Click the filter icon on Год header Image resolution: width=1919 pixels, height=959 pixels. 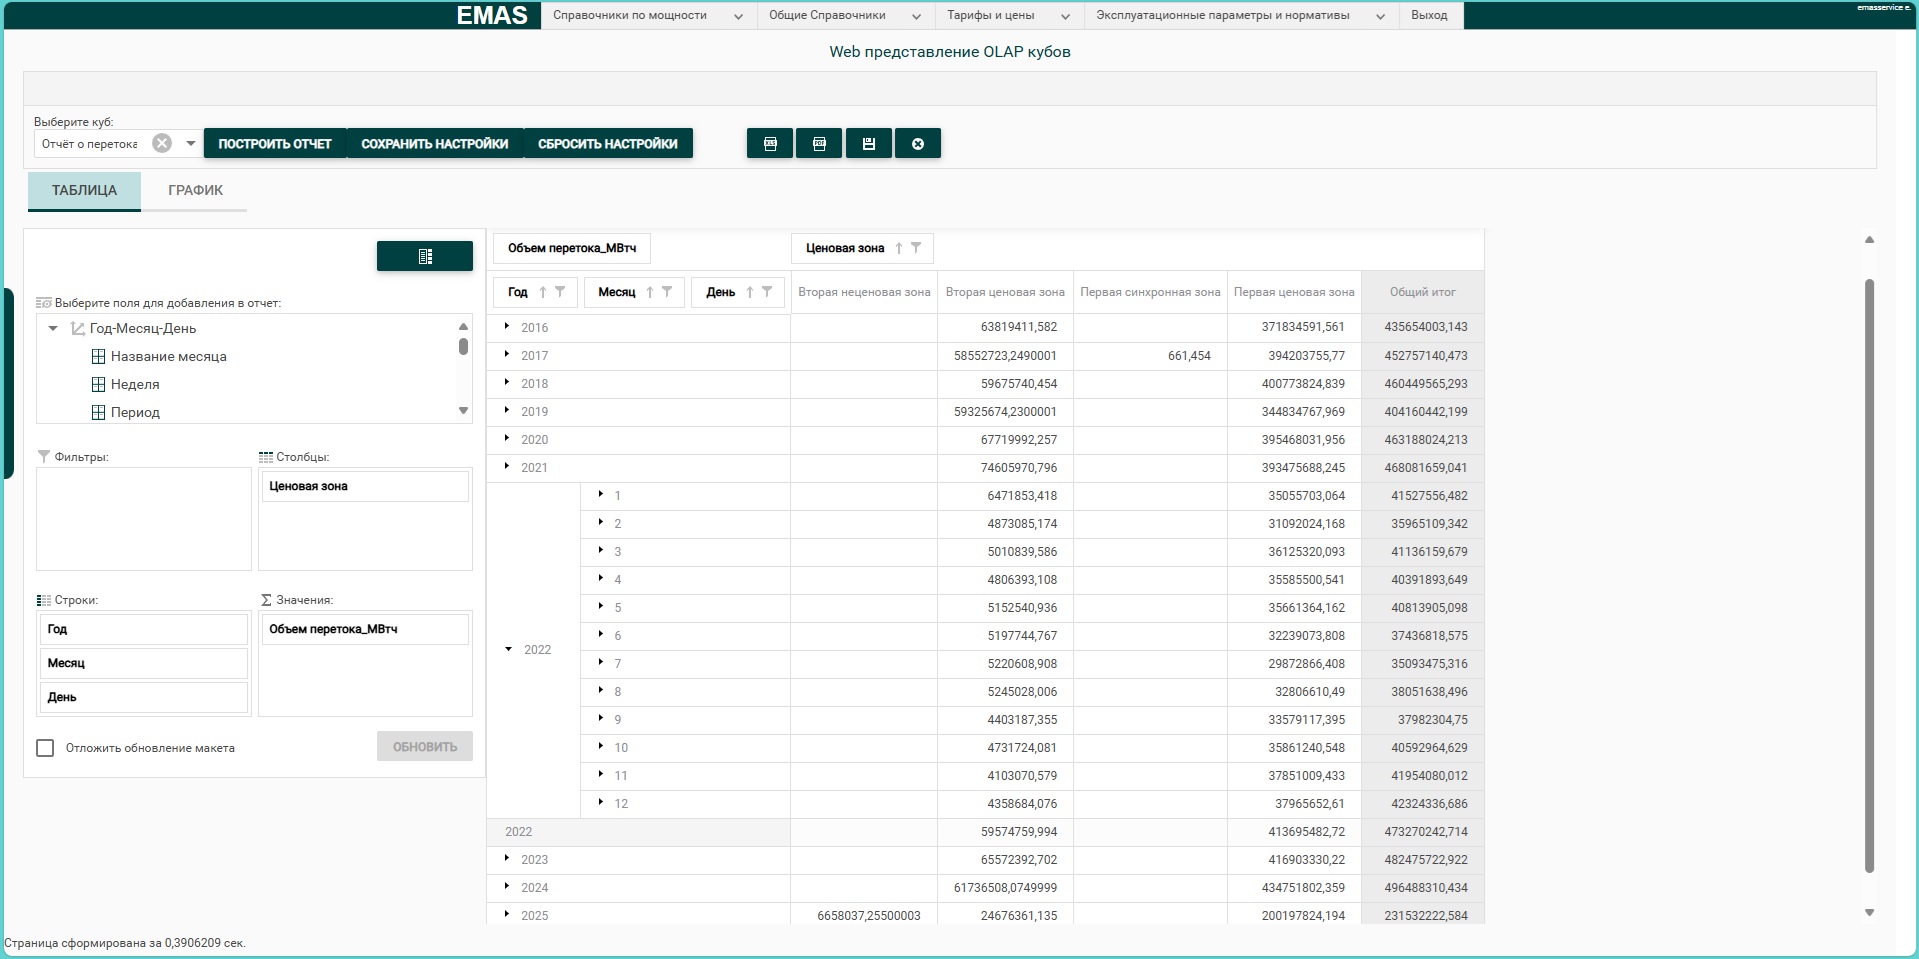click(560, 292)
